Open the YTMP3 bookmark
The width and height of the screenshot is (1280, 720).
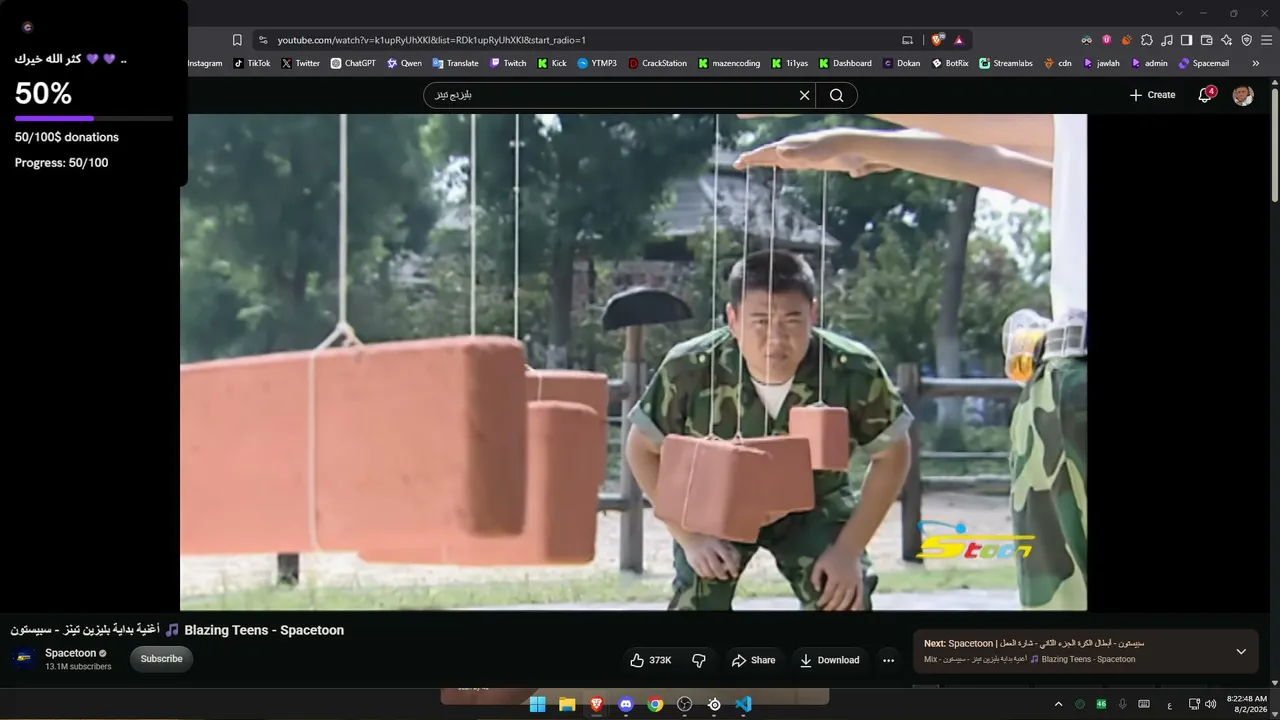pos(597,63)
